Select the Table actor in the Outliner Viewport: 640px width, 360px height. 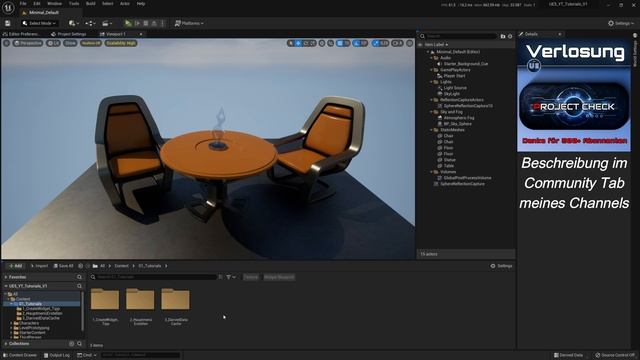click(449, 166)
